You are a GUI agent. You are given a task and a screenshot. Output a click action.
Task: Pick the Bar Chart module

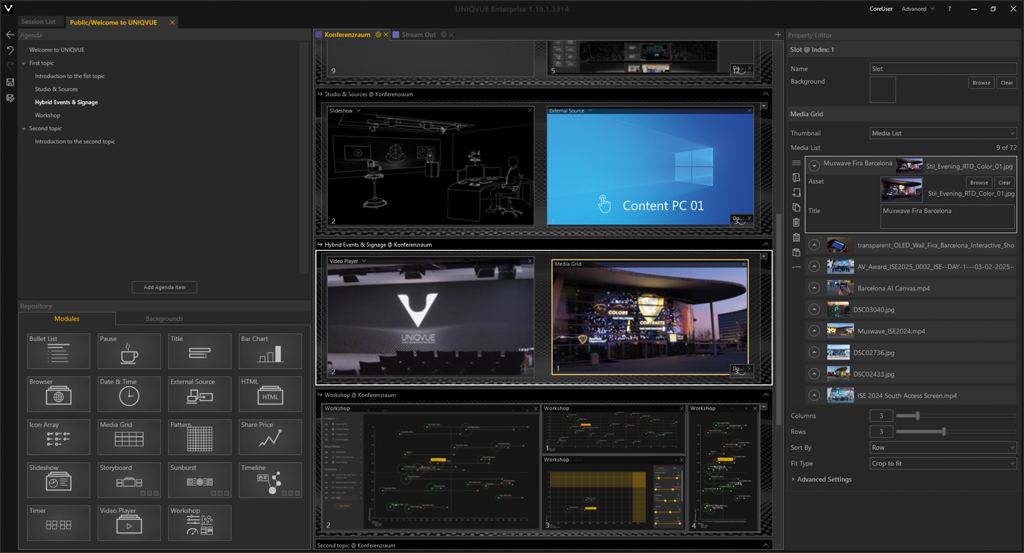(270, 351)
